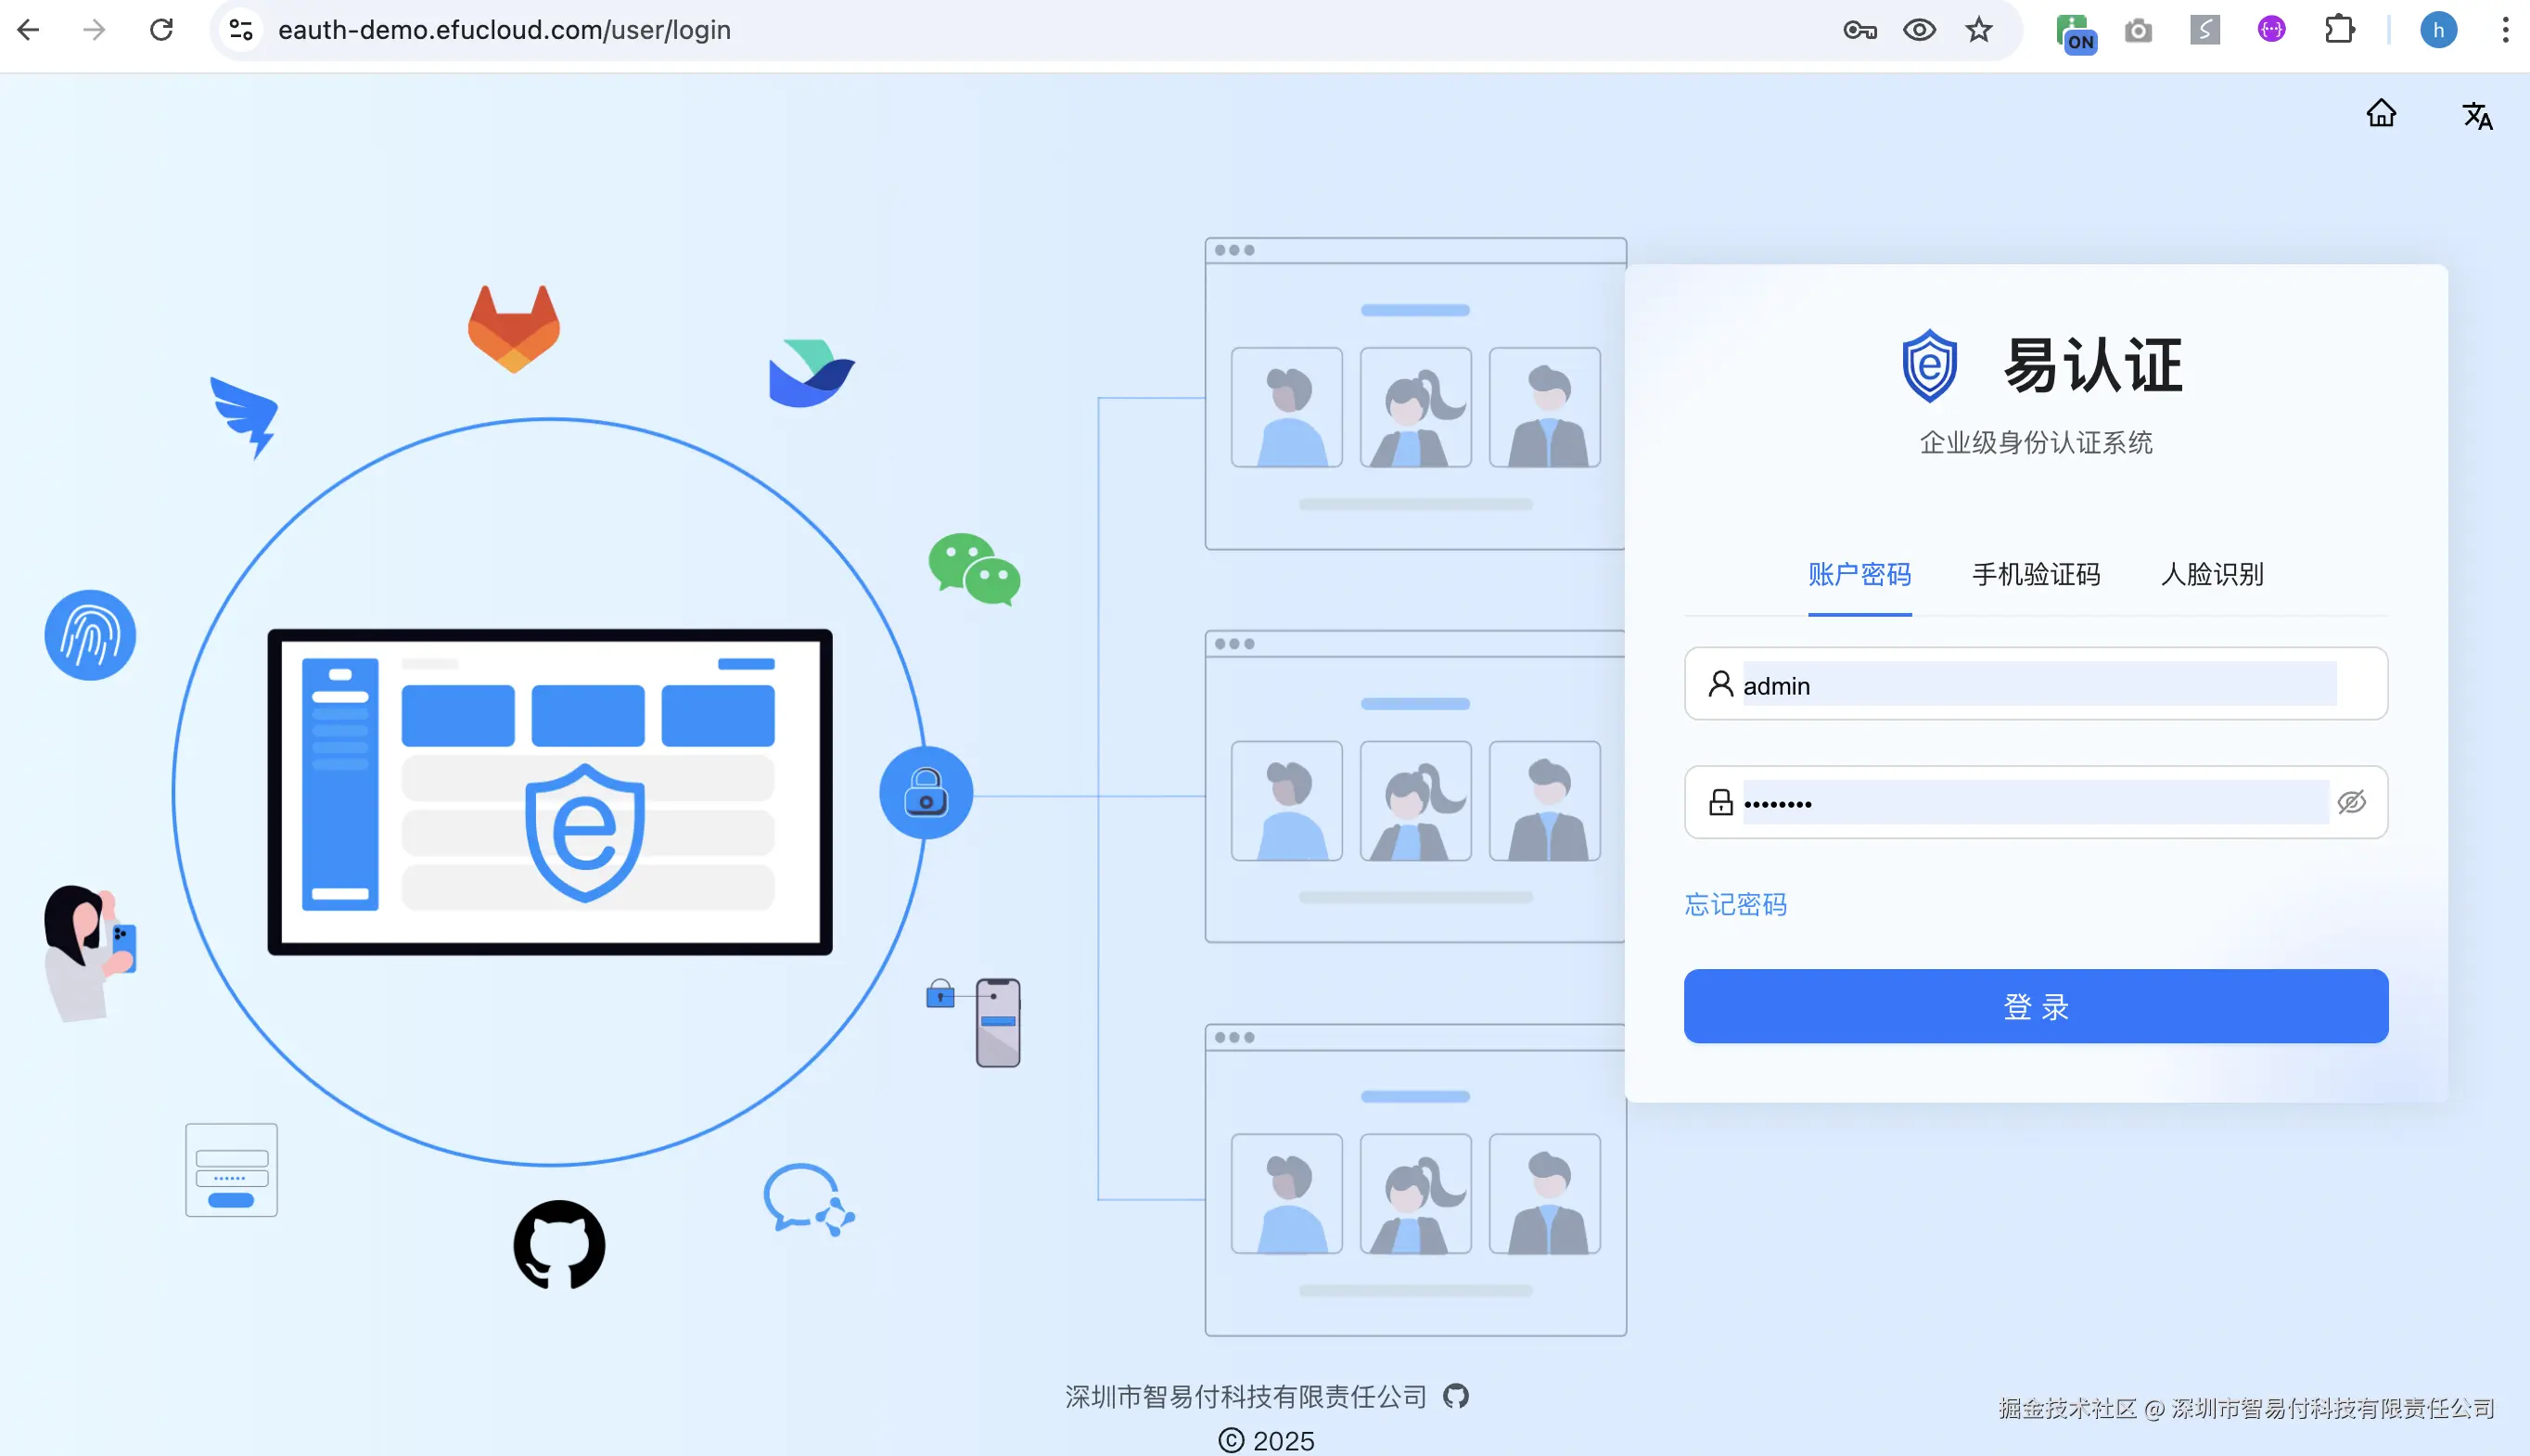This screenshot has height=1456, width=2530.
Task: Click the 登录 login button
Action: (2035, 1006)
